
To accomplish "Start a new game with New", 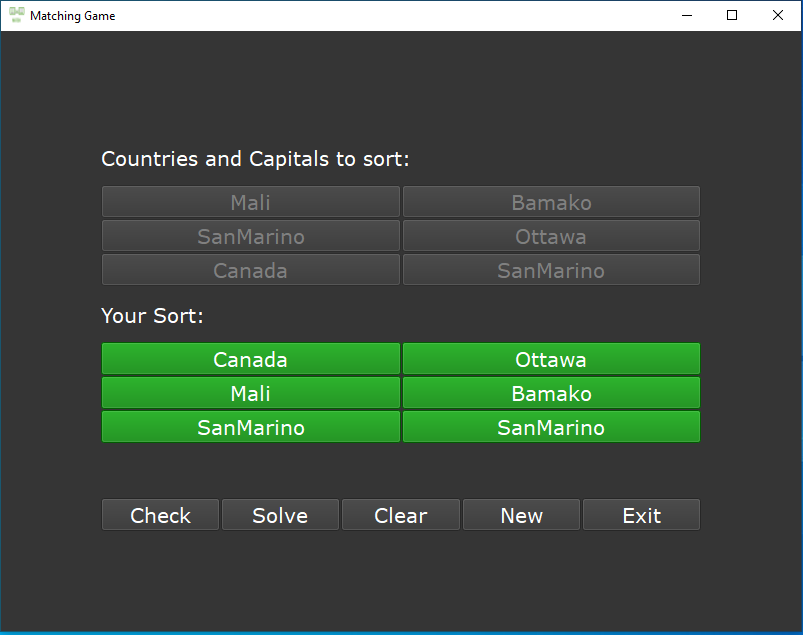I will point(521,515).
